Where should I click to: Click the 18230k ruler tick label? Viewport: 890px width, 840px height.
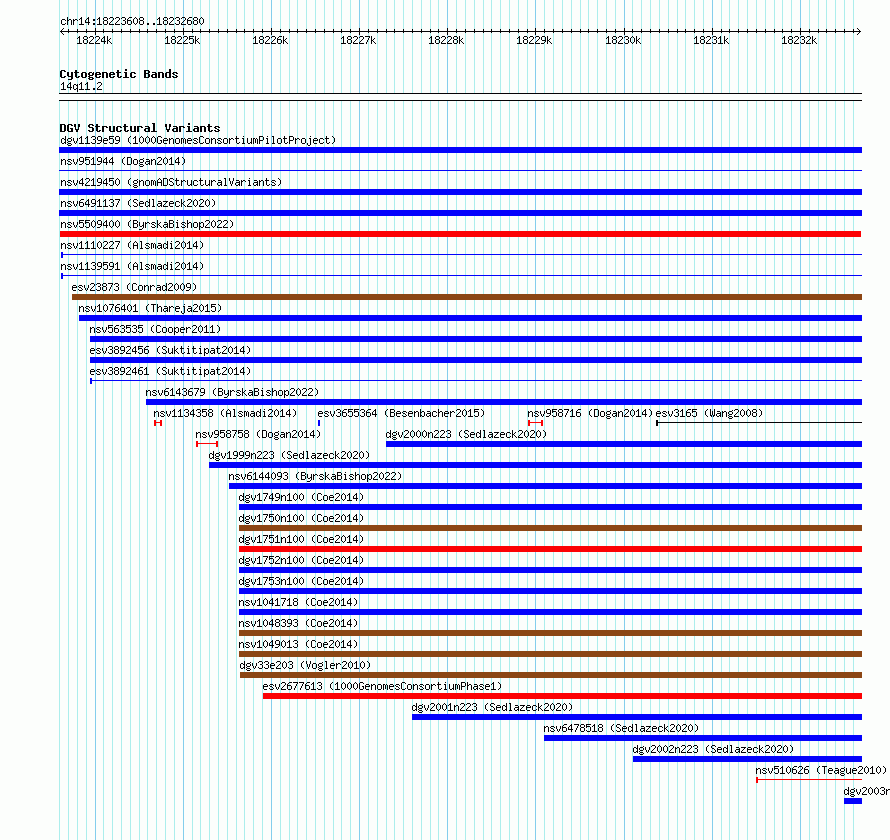tap(623, 40)
